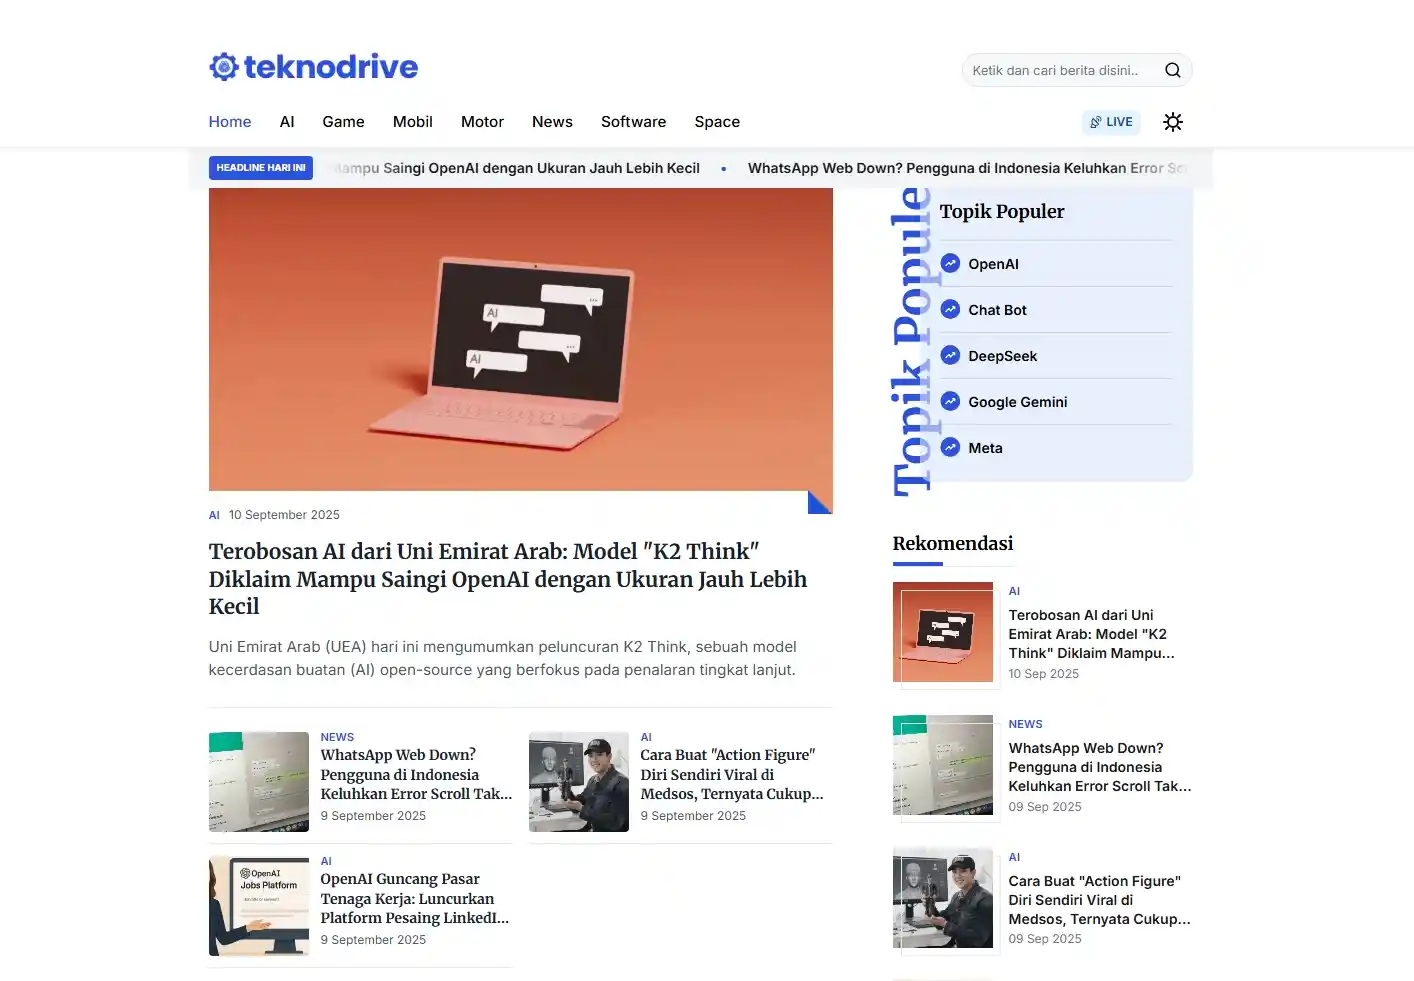Open recommended WhatsApp Web Down article
This screenshot has height=981, width=1414.
point(1100,767)
